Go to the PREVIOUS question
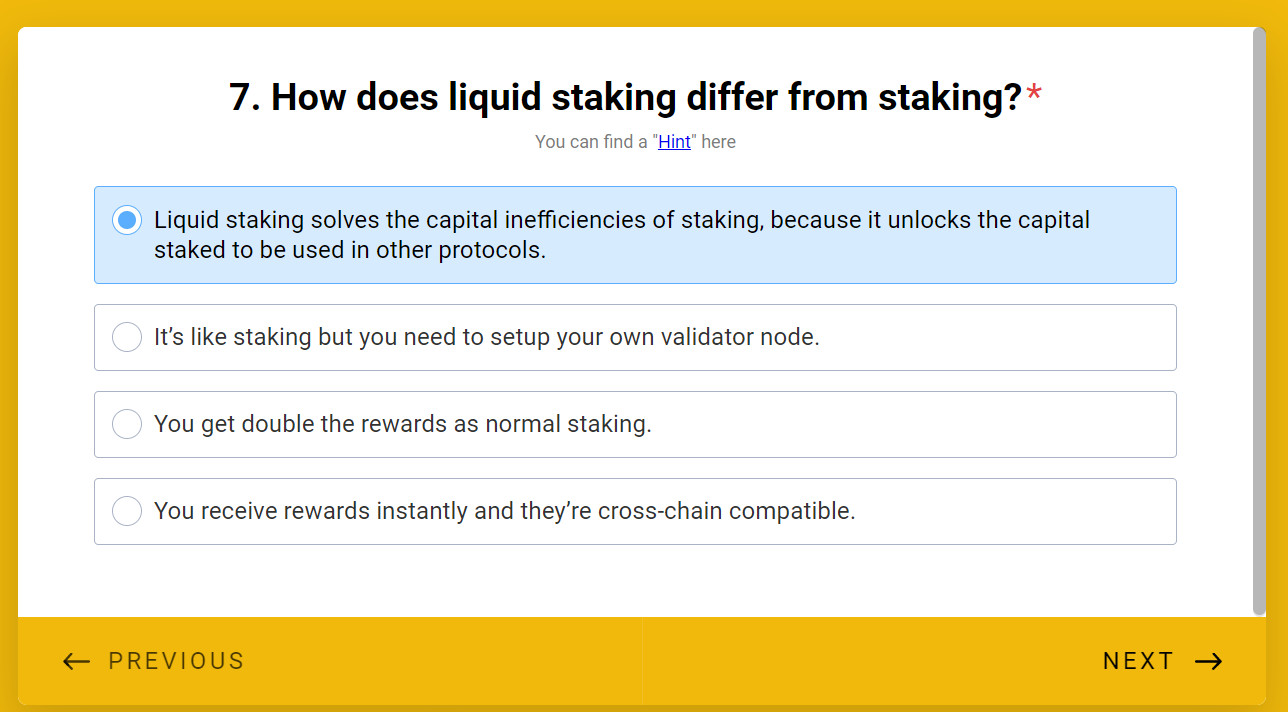The width and height of the screenshot is (1288, 712). (176, 661)
